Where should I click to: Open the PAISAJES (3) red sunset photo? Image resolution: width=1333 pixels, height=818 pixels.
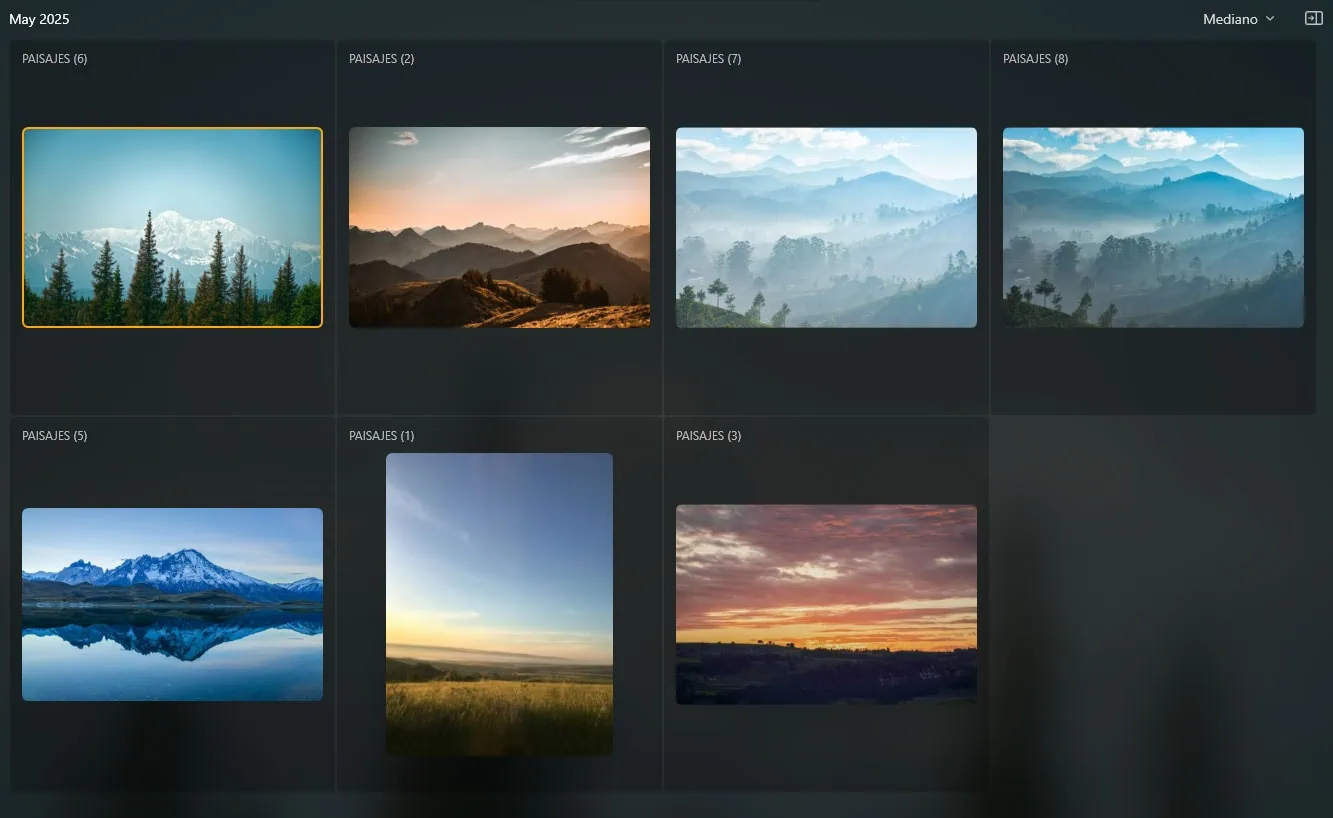tap(826, 604)
